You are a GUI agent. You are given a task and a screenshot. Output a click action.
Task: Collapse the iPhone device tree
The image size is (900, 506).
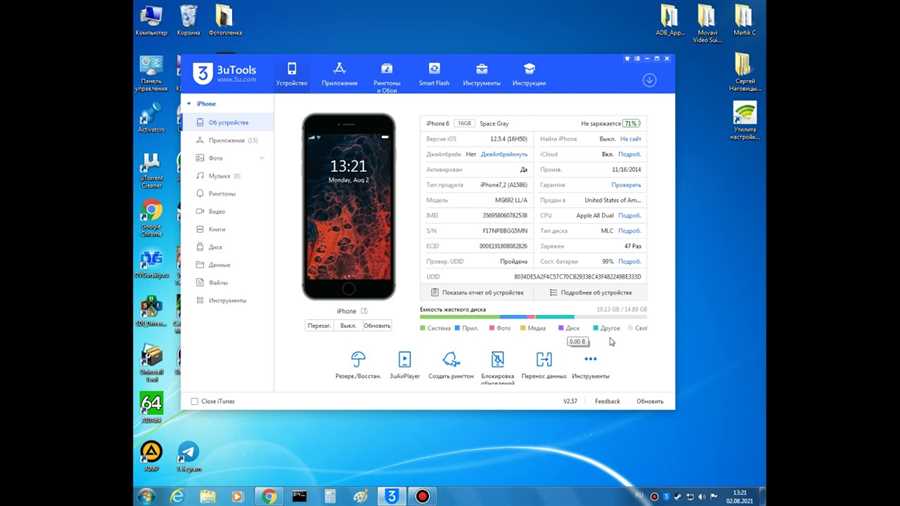189,104
